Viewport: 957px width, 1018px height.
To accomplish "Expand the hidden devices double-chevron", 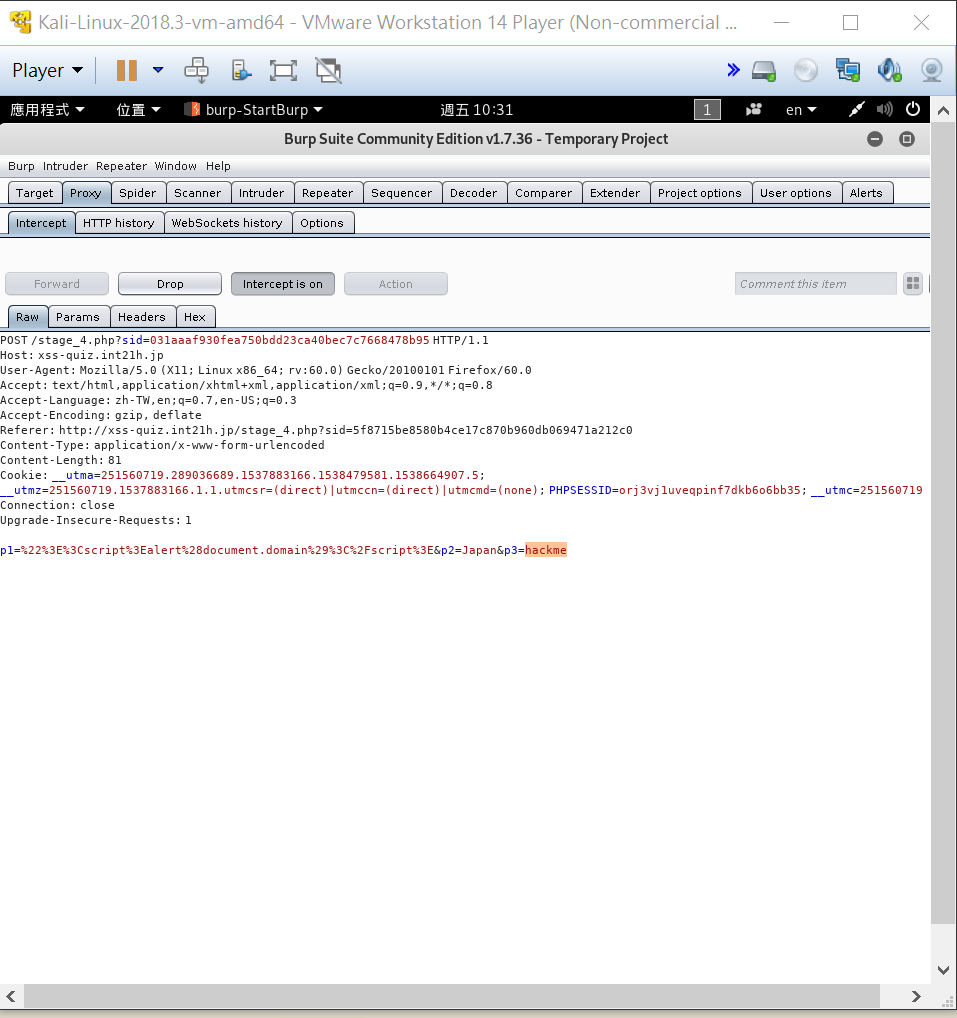I will point(733,70).
